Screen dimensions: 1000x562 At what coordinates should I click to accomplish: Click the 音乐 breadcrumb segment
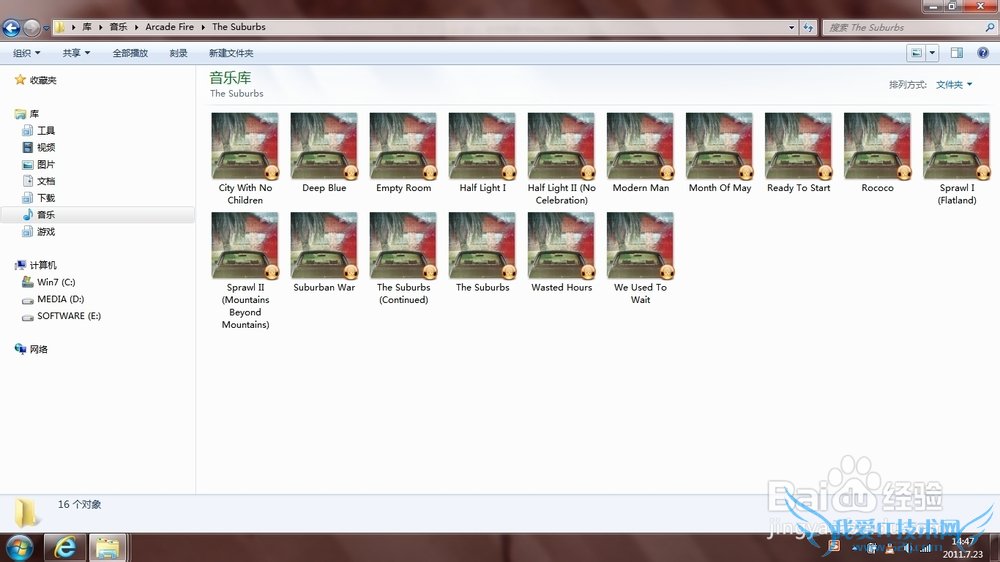(118, 27)
